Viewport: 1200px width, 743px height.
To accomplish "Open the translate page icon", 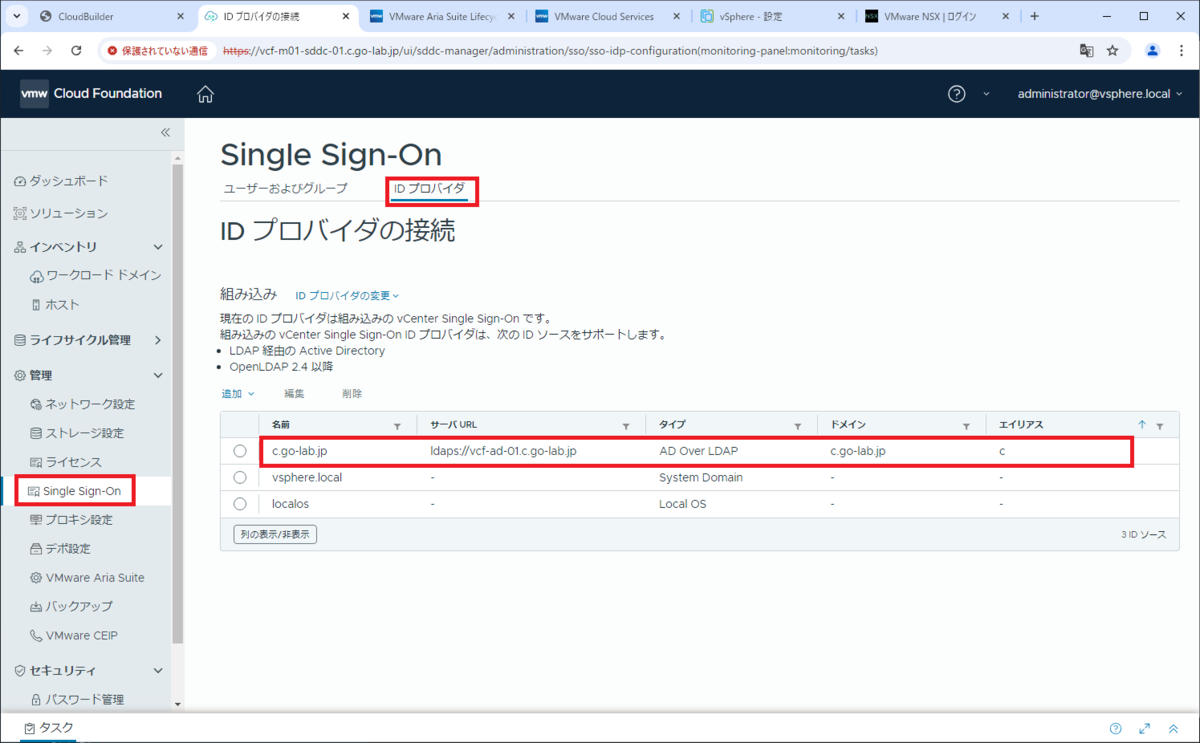I will 1086,50.
